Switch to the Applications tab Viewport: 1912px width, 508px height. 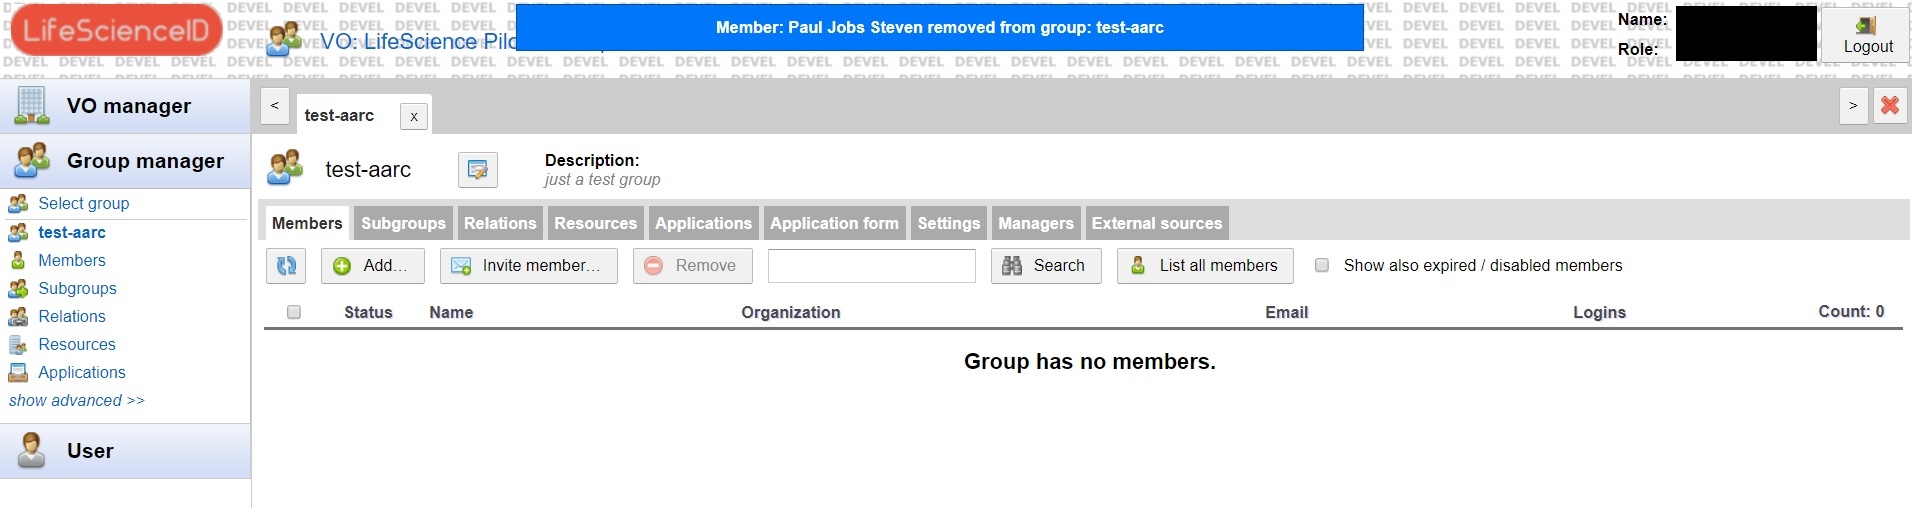click(x=703, y=223)
